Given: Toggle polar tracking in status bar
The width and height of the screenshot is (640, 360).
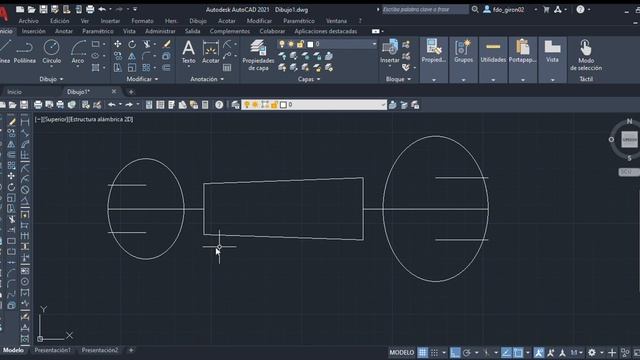Looking at the screenshot, I should tap(467, 353).
